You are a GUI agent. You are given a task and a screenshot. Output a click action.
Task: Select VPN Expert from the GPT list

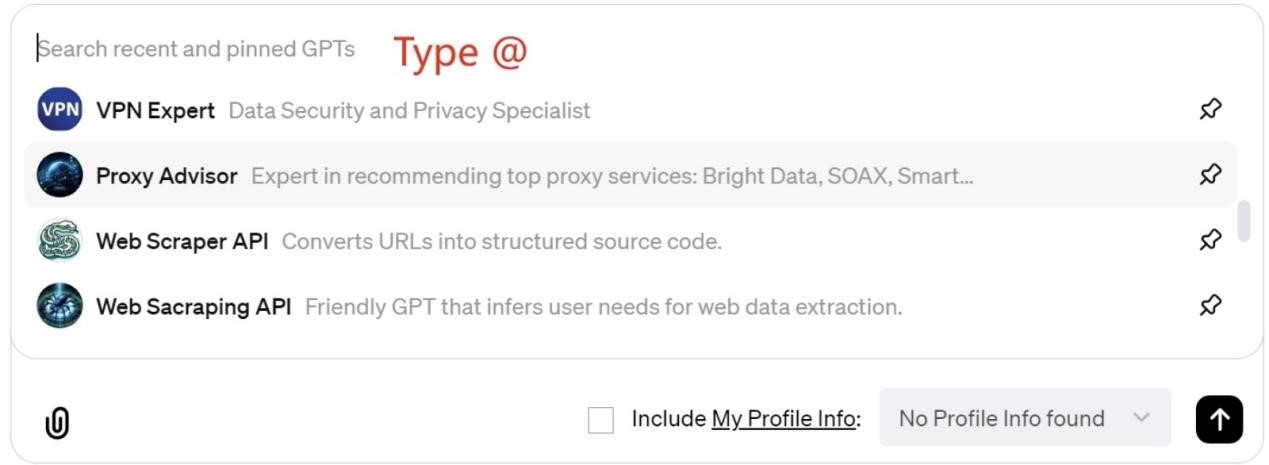[x=155, y=110]
